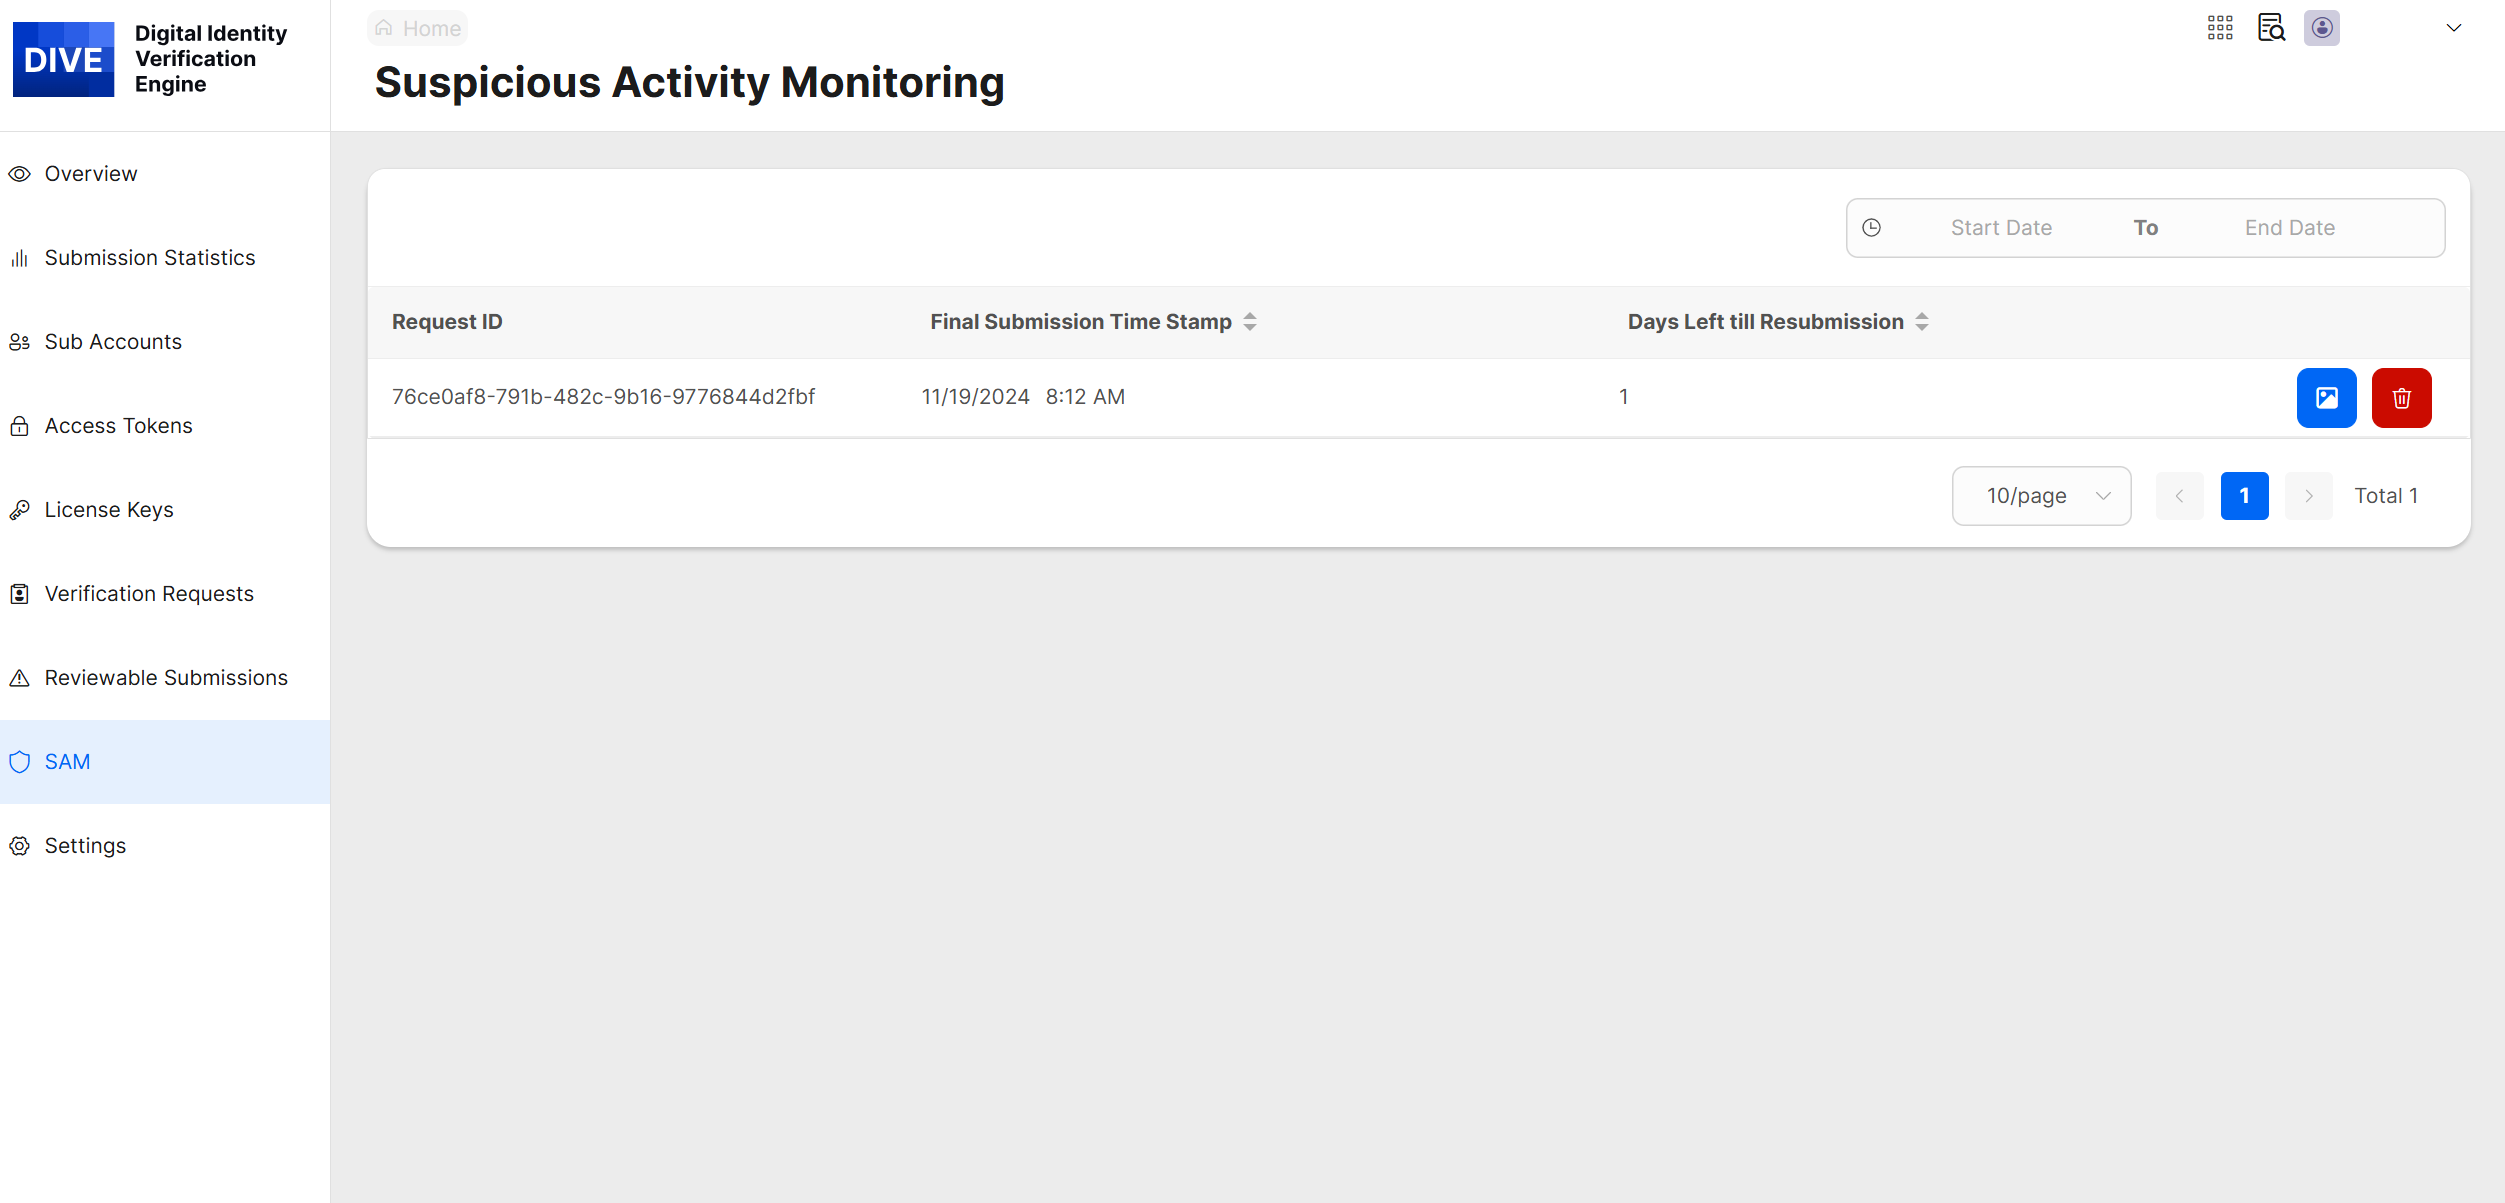
Task: Click the blue view image button
Action: tap(2326, 398)
